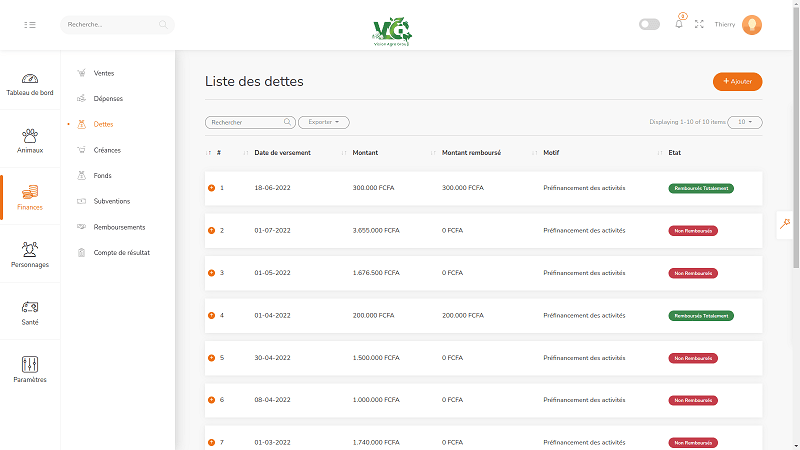Viewport: 800px width, 450px height.
Task: Enter fullscreen mode via expand icon
Action: click(x=699, y=24)
